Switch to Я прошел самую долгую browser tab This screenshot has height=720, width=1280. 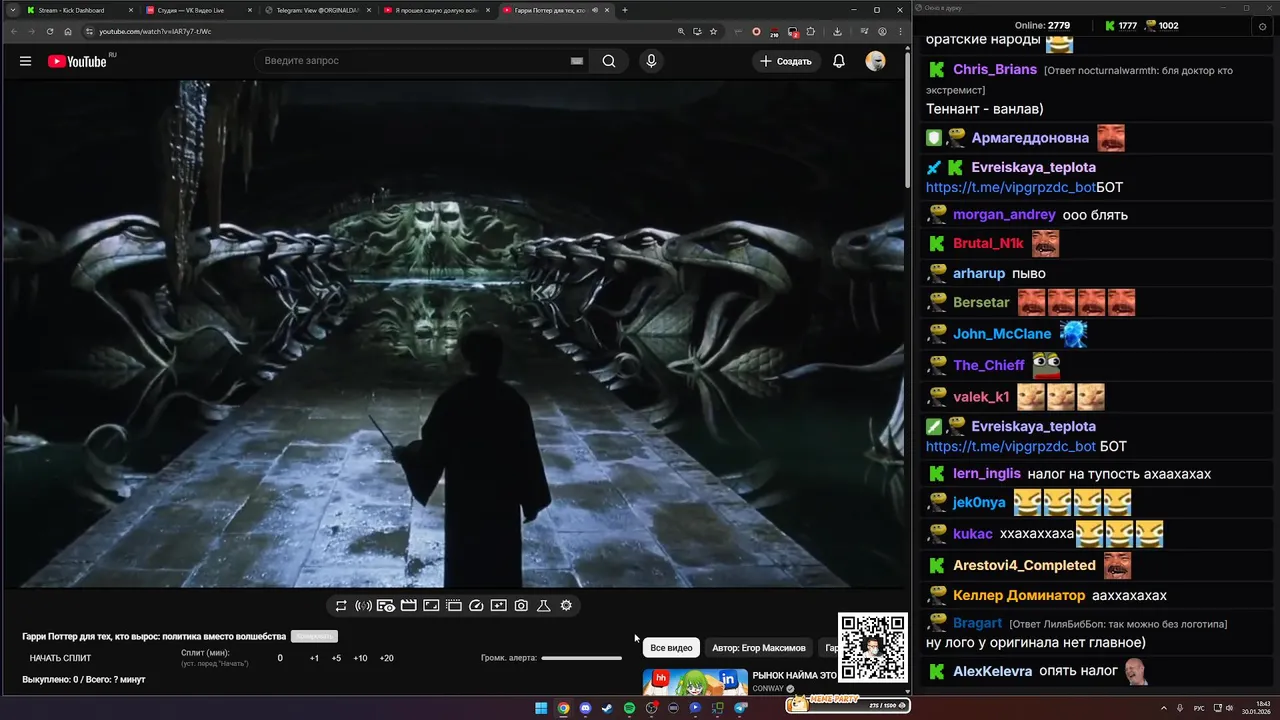pos(437,10)
